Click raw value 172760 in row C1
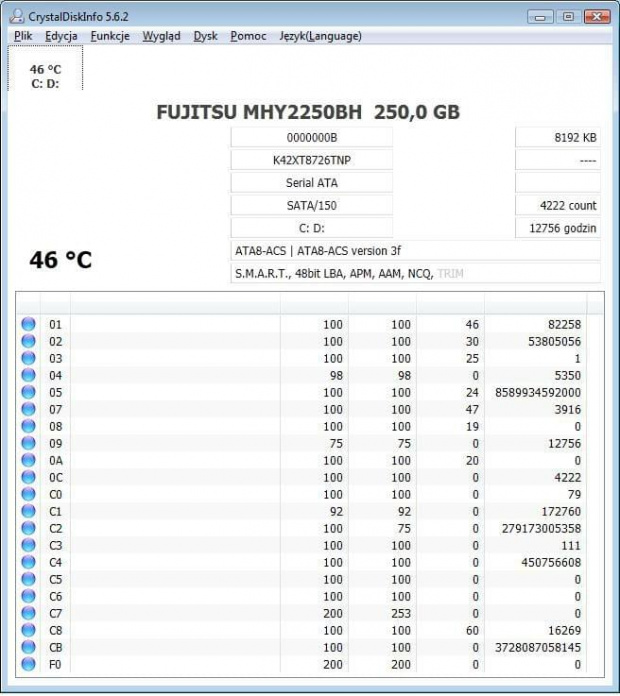Viewport: 620px width, 696px height. (561, 511)
